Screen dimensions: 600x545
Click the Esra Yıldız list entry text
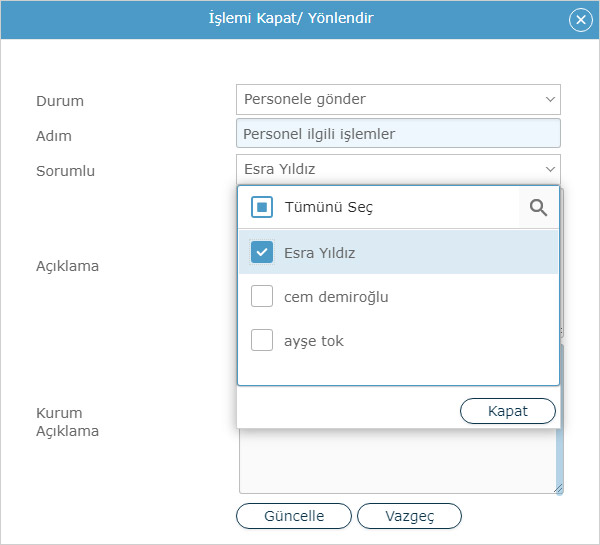pos(320,253)
